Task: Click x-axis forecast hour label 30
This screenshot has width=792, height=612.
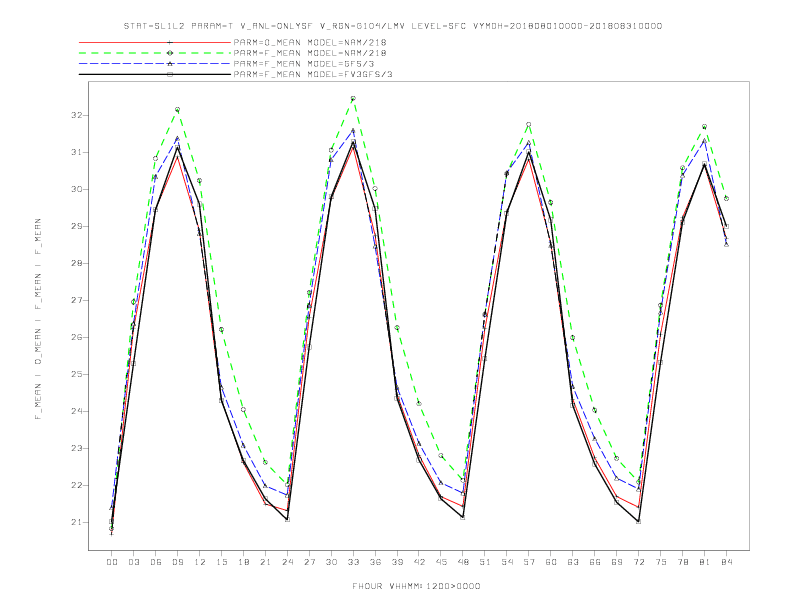Action: tap(331, 562)
